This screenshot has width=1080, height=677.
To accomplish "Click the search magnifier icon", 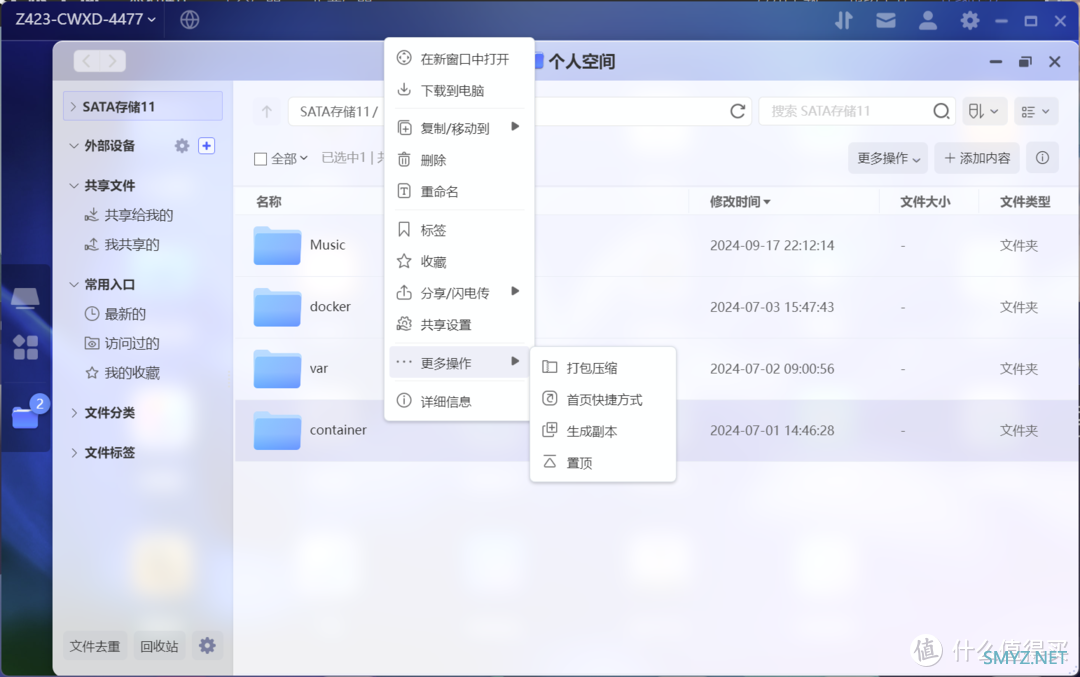I will coord(941,112).
